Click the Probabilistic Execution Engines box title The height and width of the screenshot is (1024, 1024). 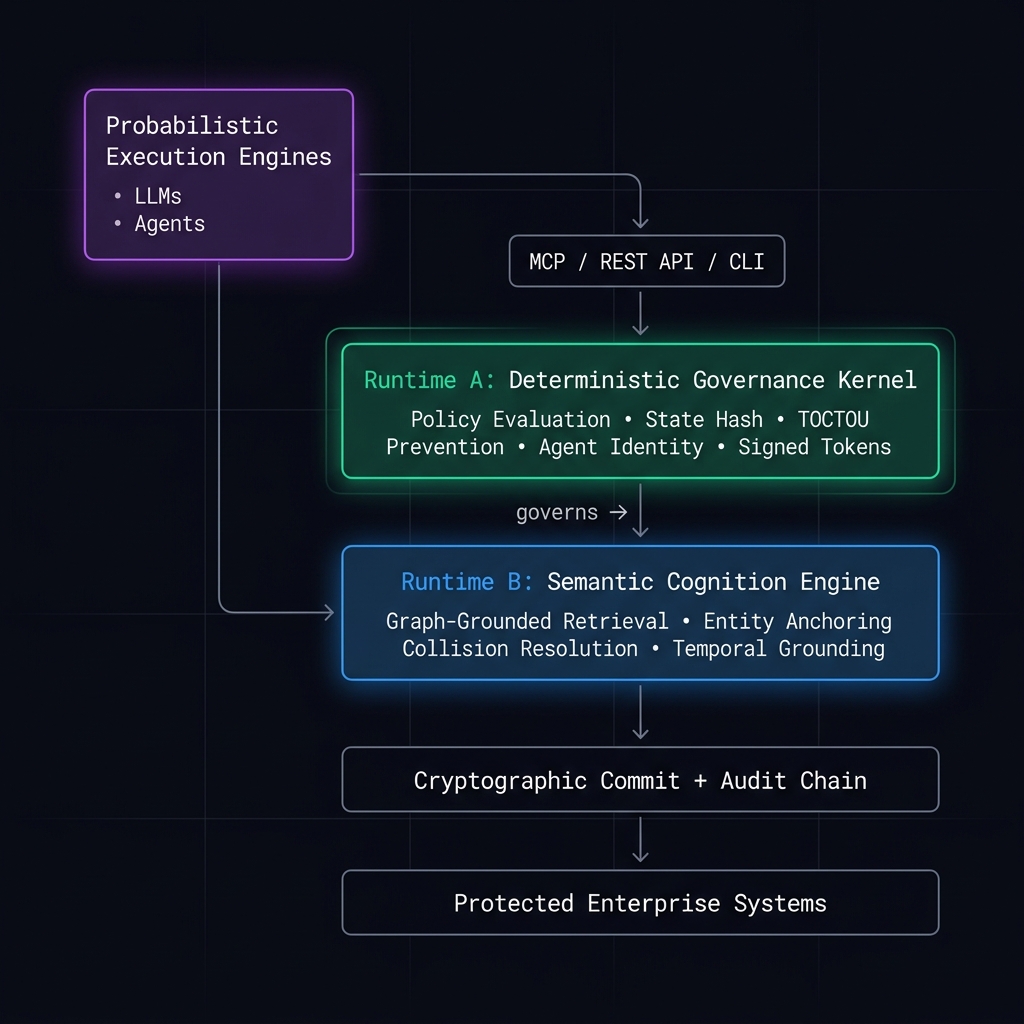point(219,141)
